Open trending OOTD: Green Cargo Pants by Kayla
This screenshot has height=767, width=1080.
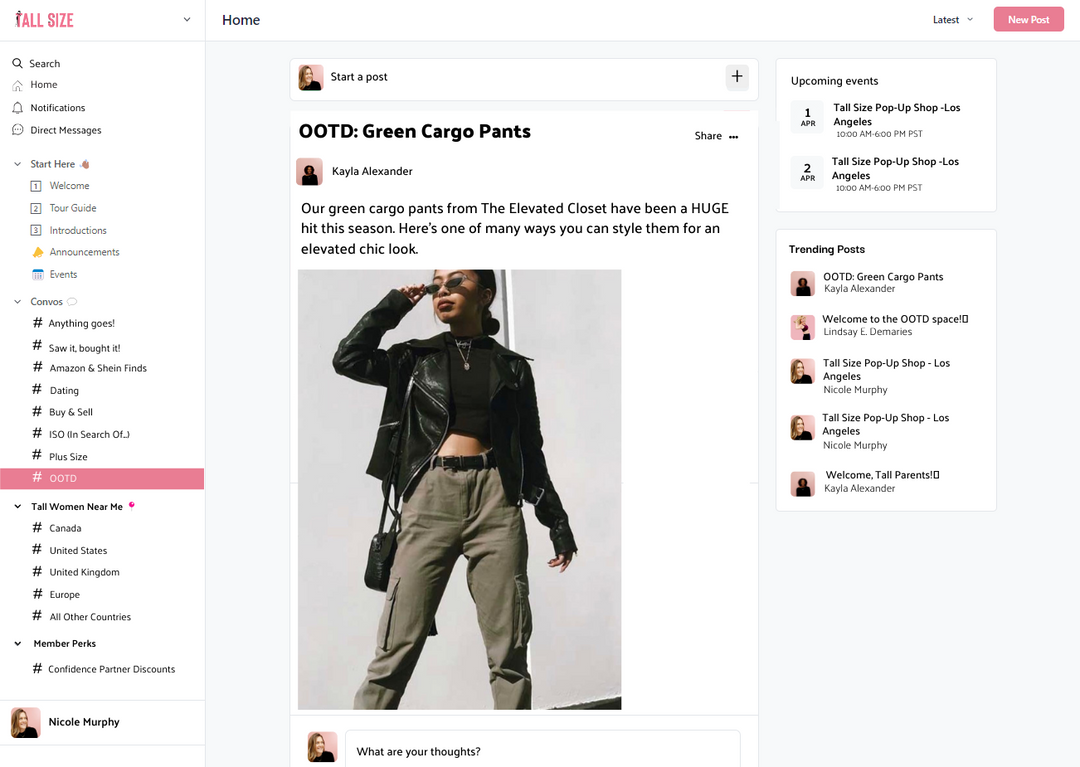tap(883, 277)
